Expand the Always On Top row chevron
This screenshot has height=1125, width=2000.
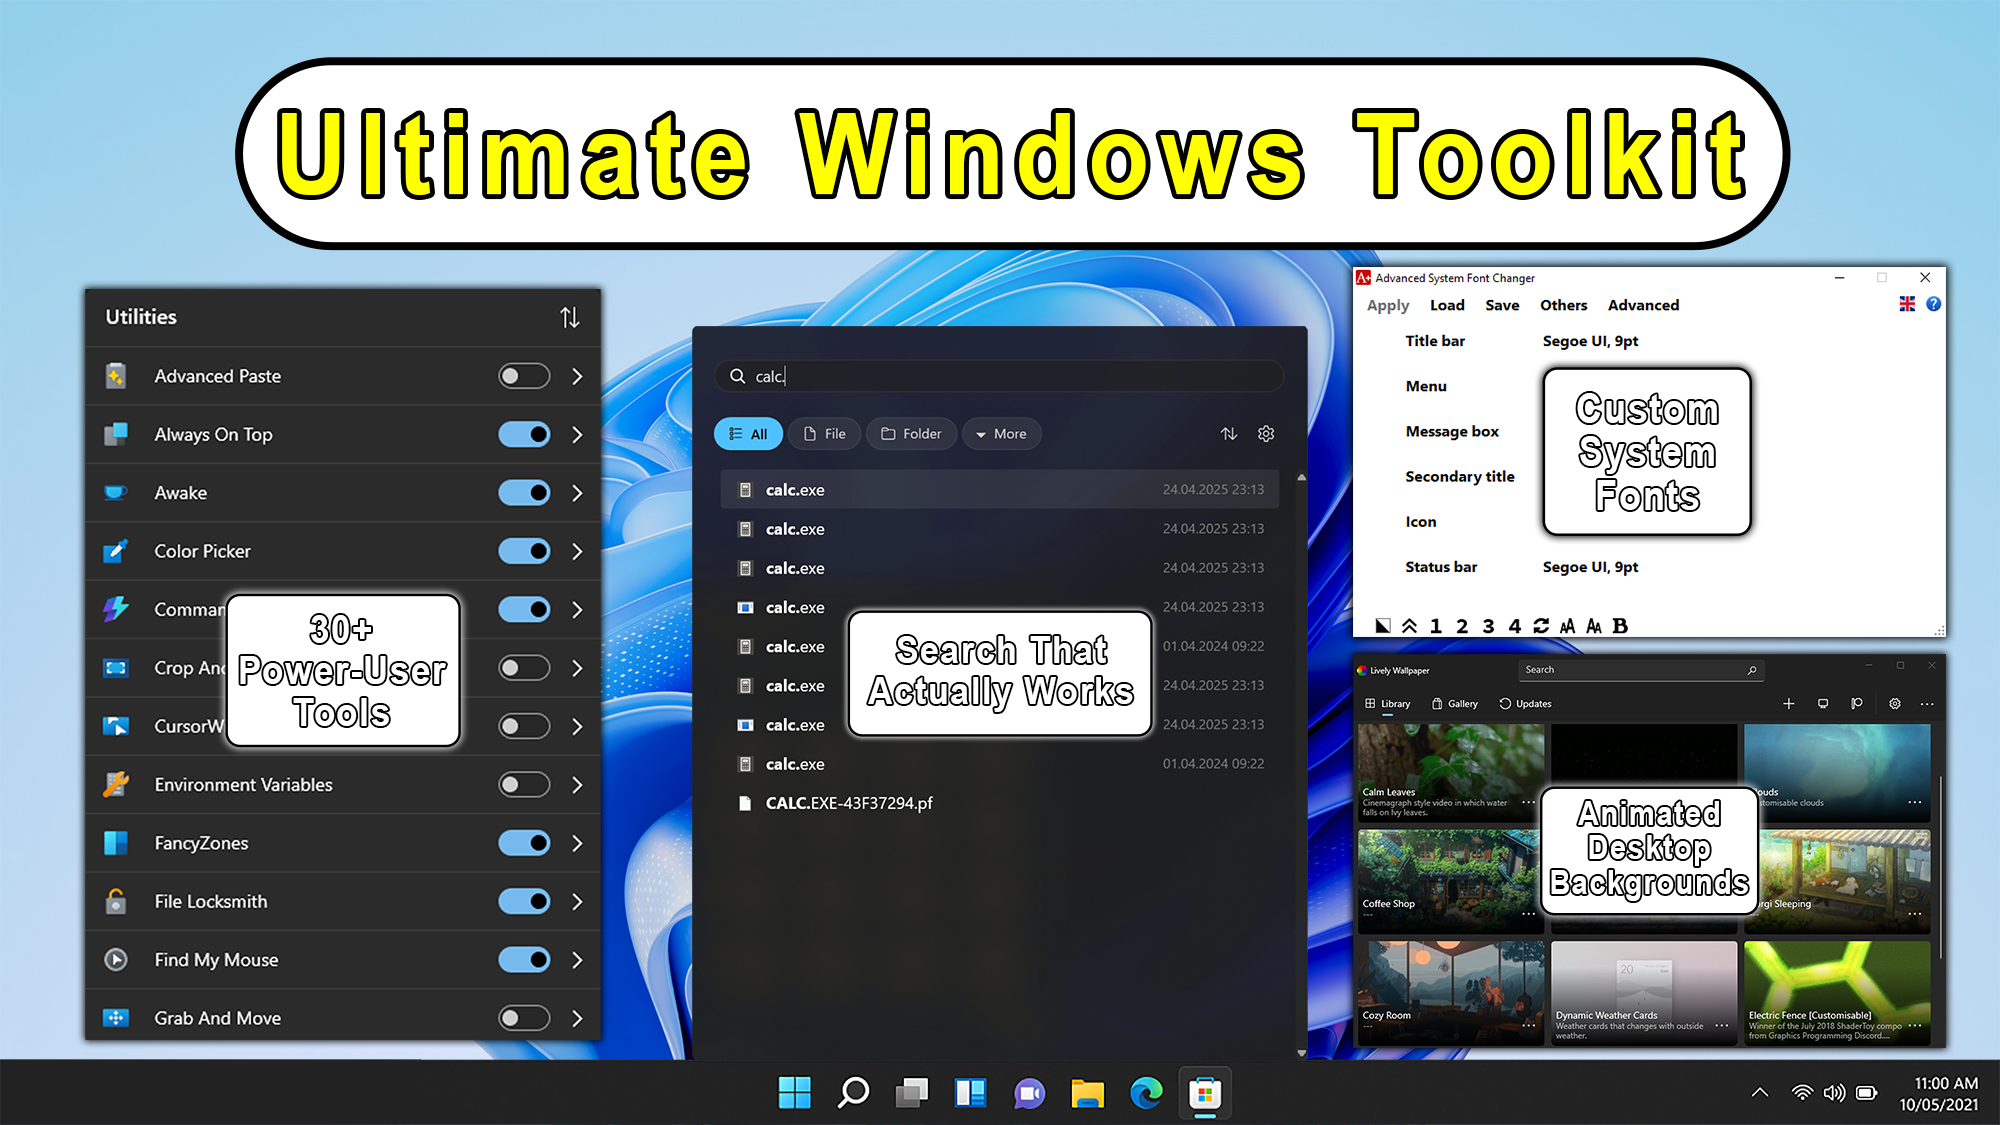(577, 434)
